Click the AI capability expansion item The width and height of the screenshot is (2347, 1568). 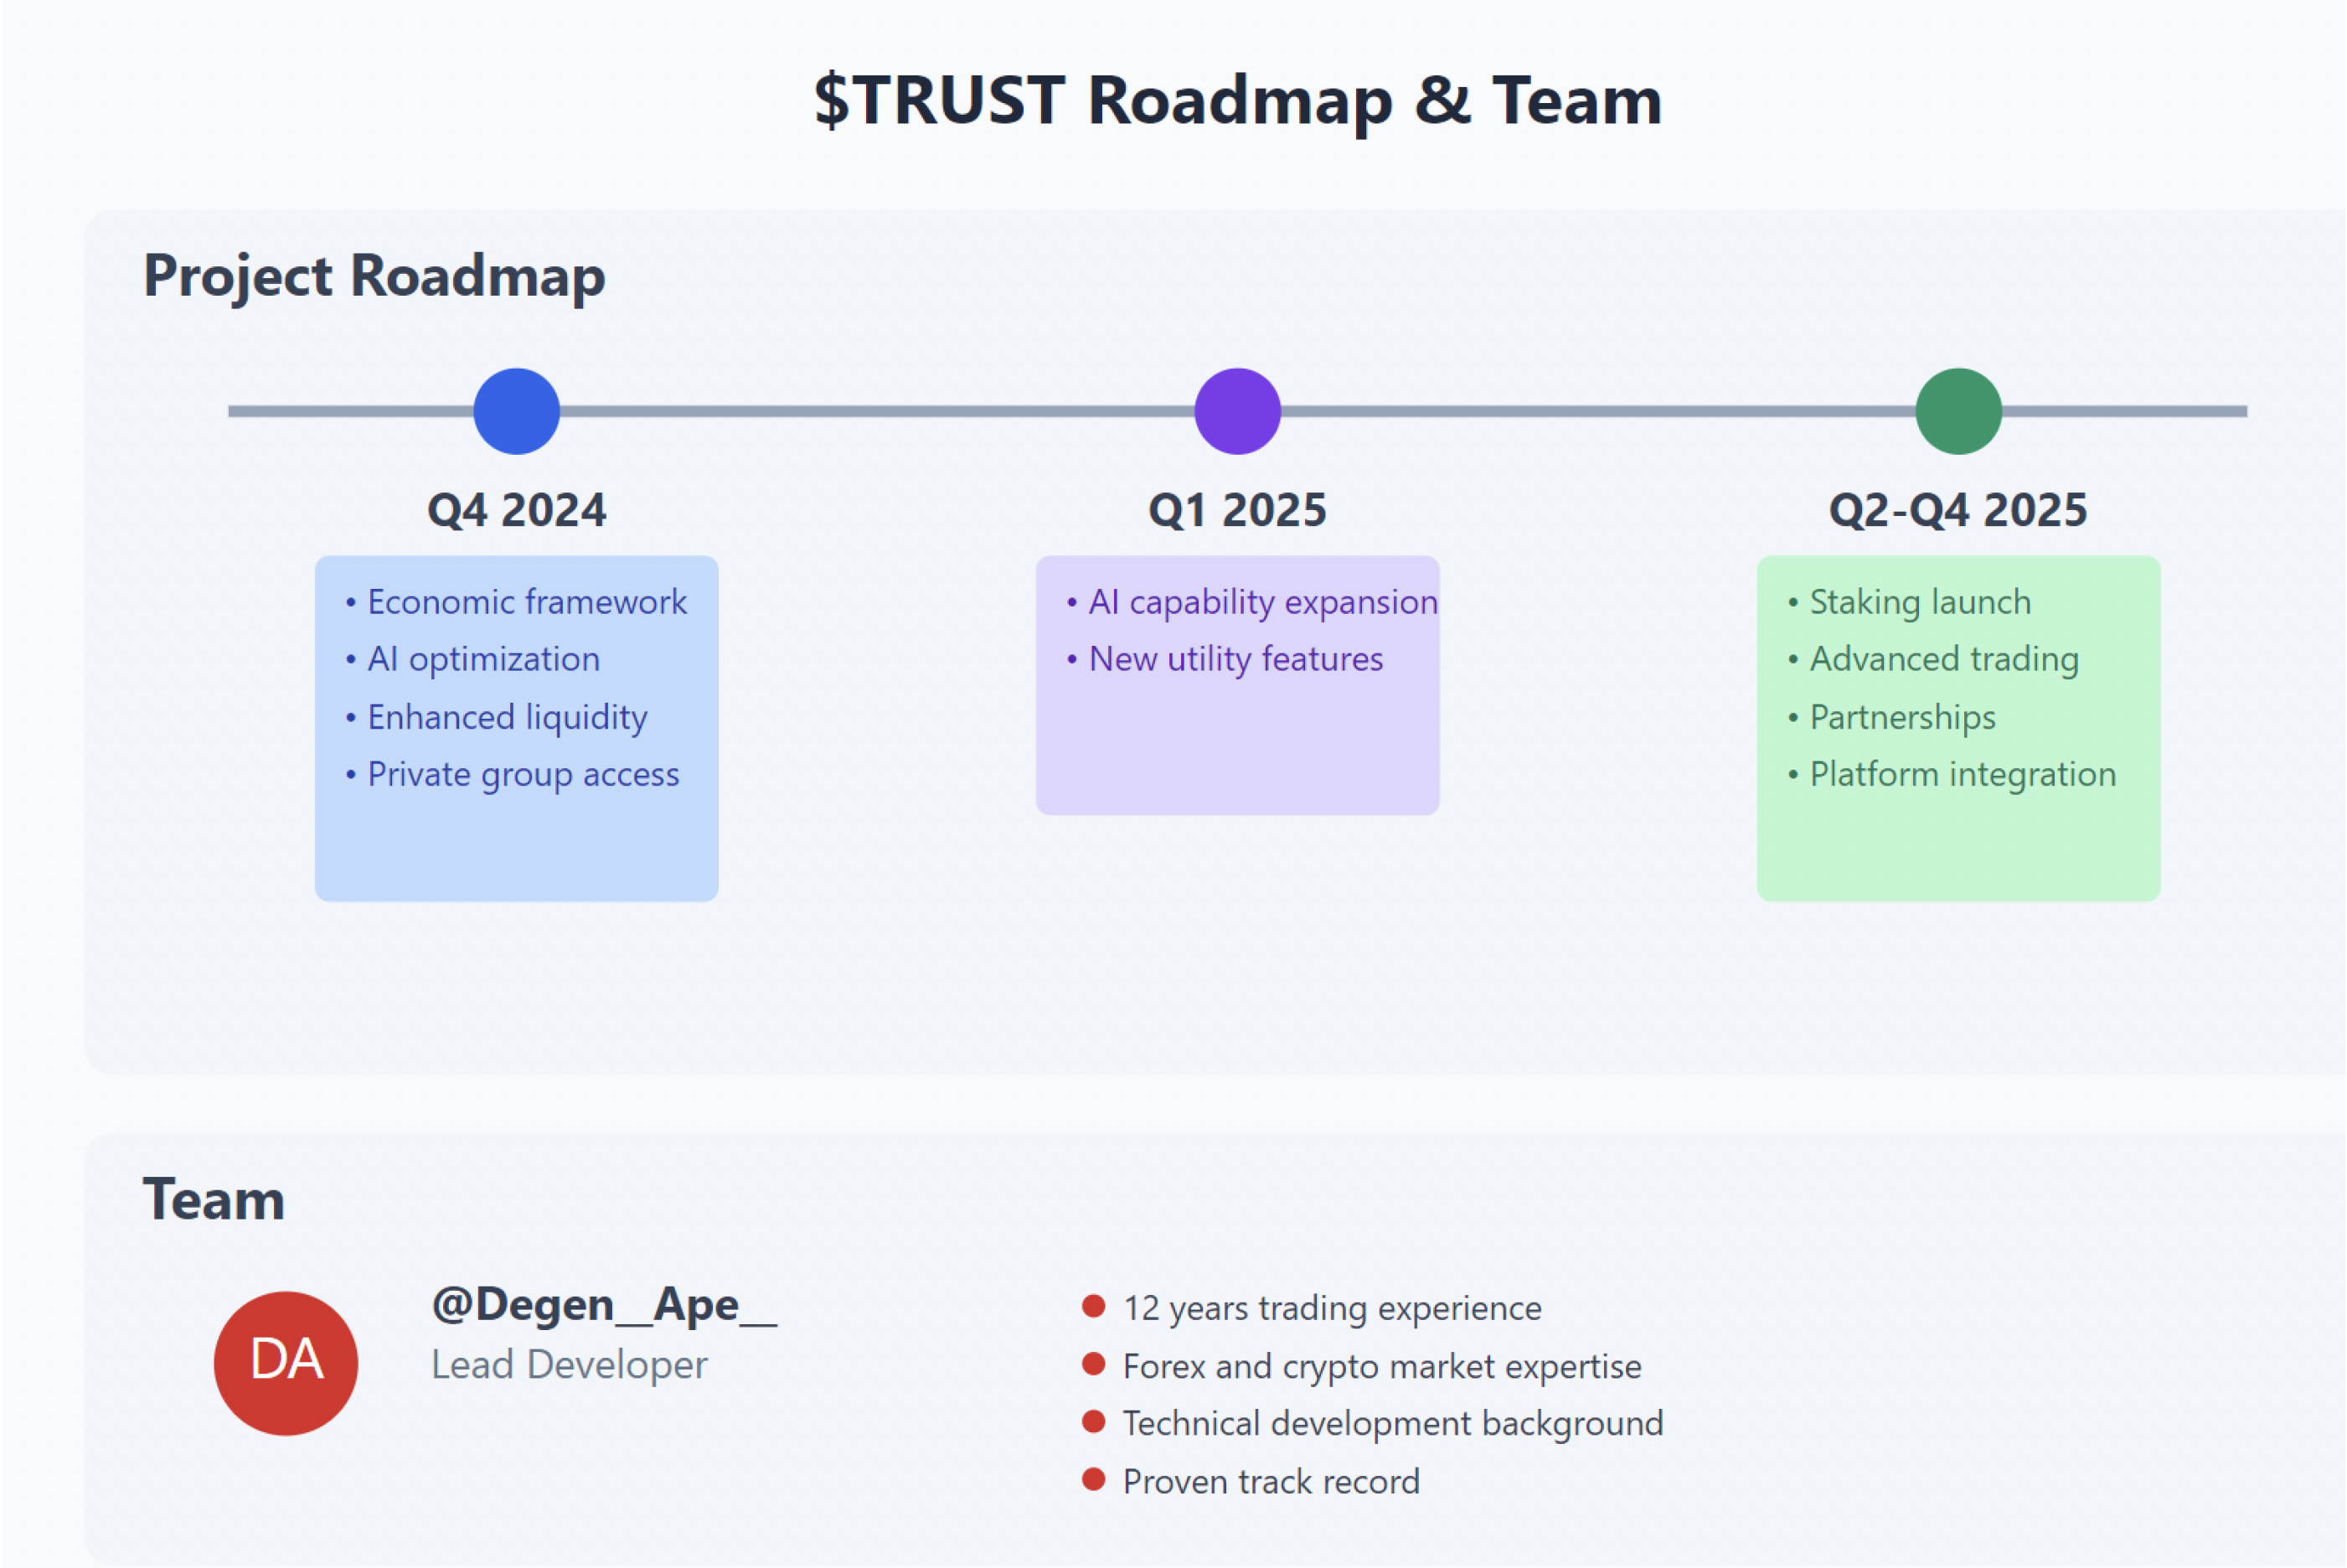click(x=1262, y=602)
